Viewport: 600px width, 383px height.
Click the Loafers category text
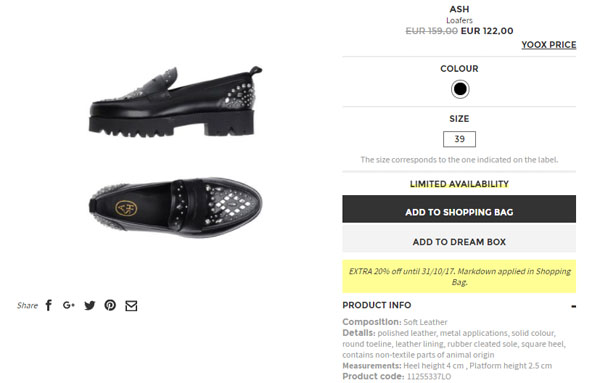pyautogui.click(x=459, y=20)
